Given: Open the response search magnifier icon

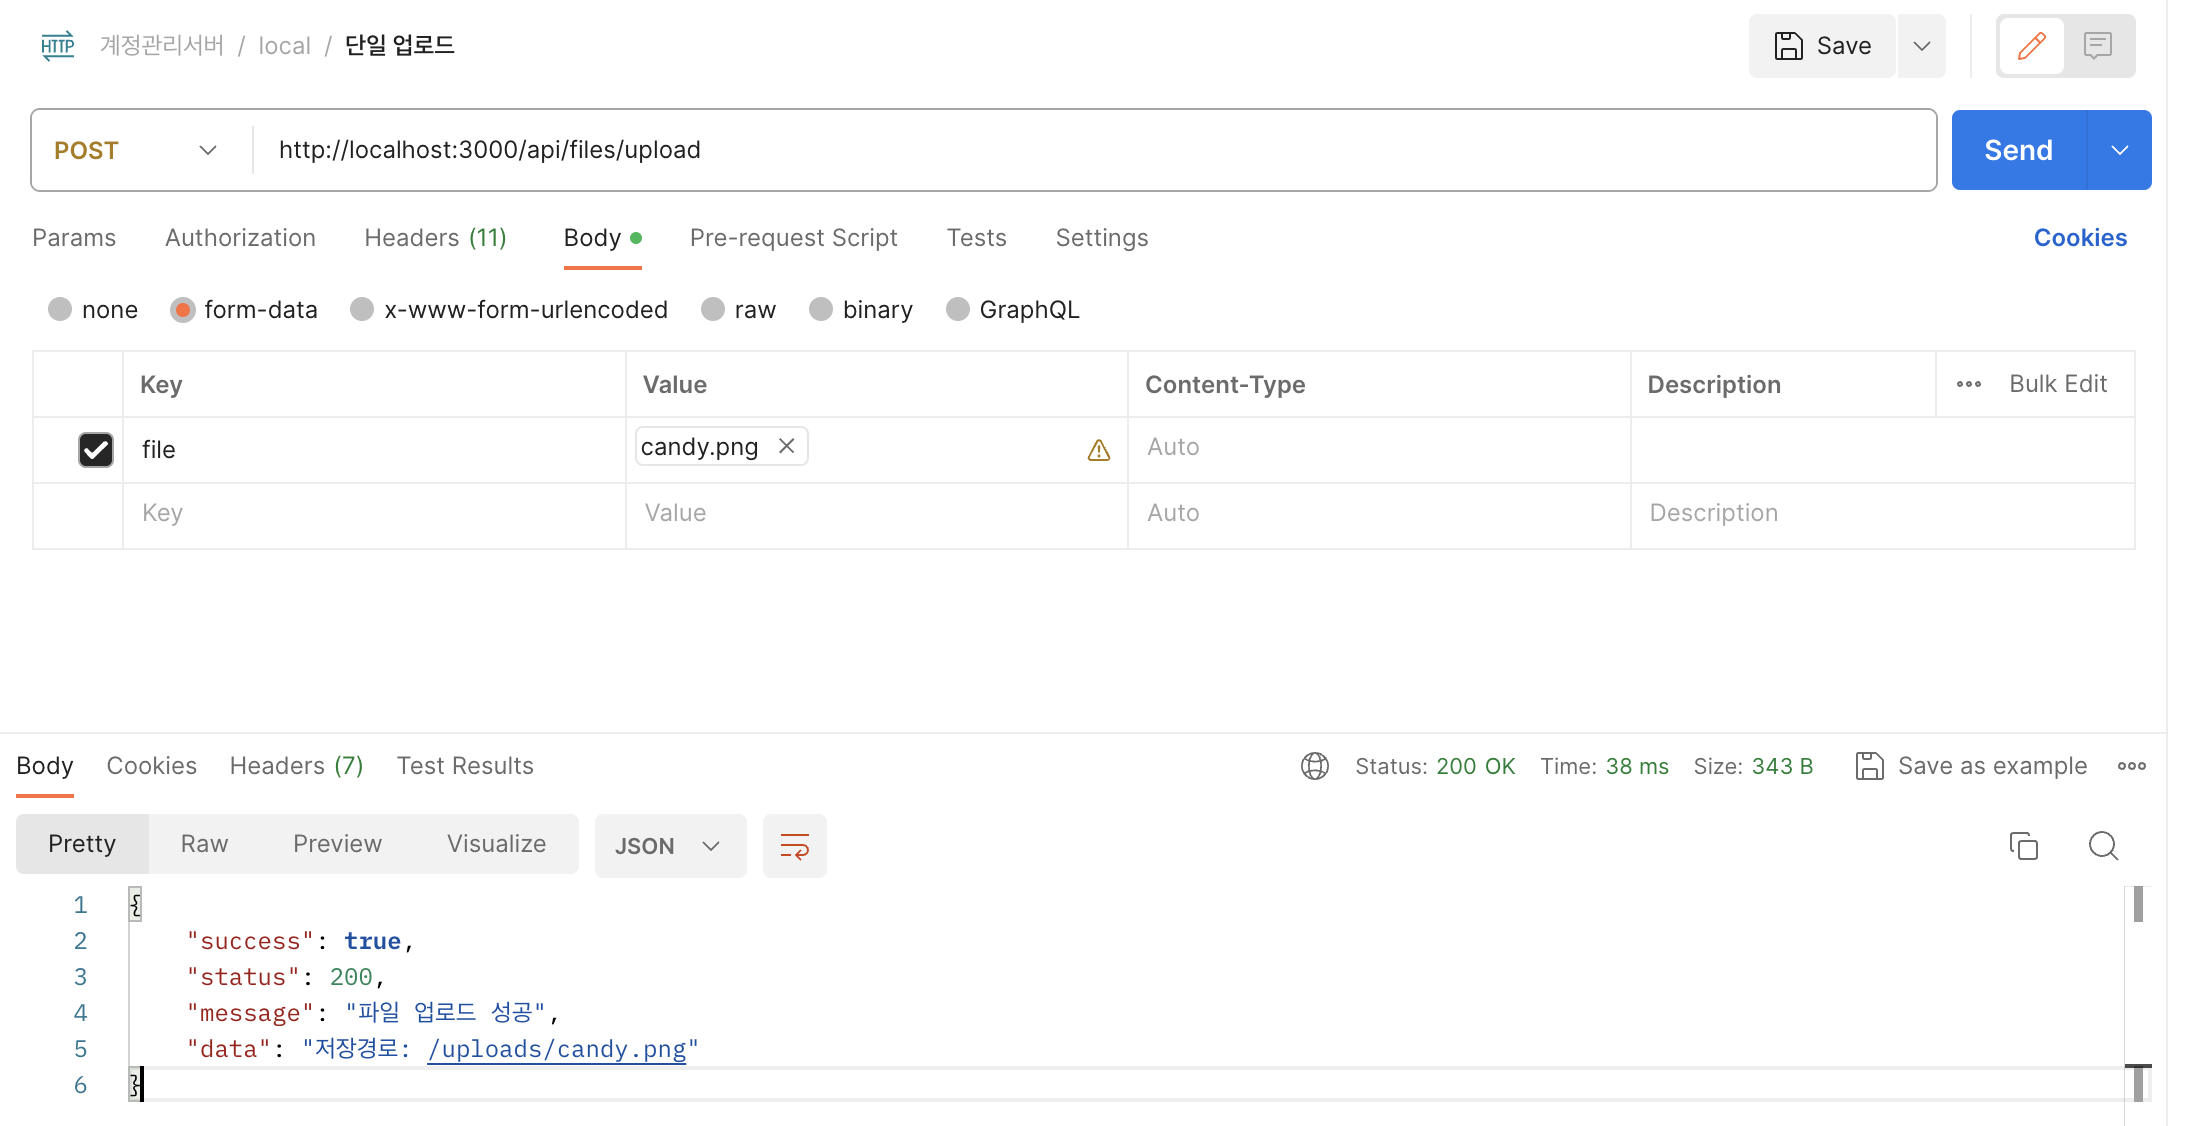Looking at the screenshot, I should point(2103,846).
